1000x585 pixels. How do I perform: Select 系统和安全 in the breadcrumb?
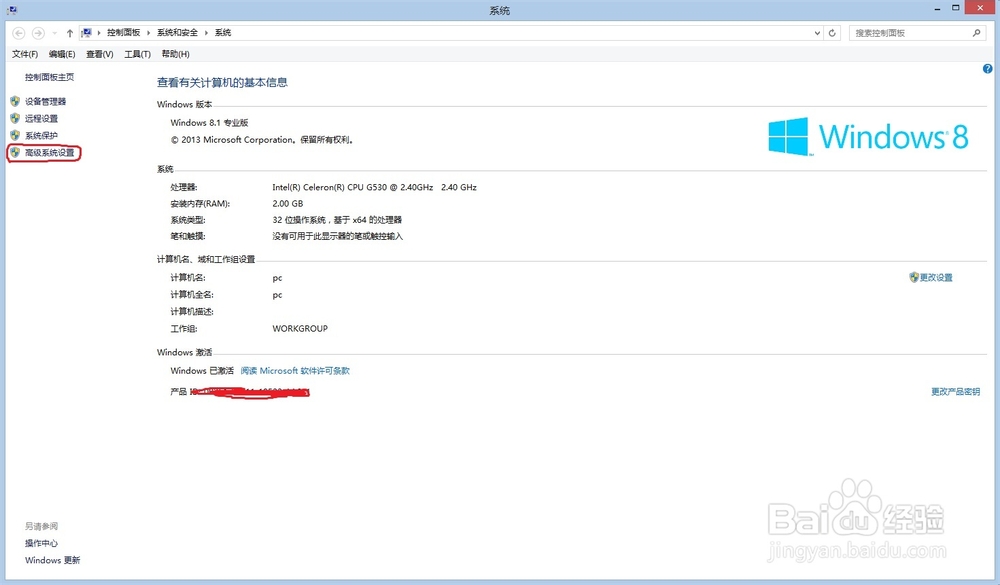pyautogui.click(x=177, y=33)
